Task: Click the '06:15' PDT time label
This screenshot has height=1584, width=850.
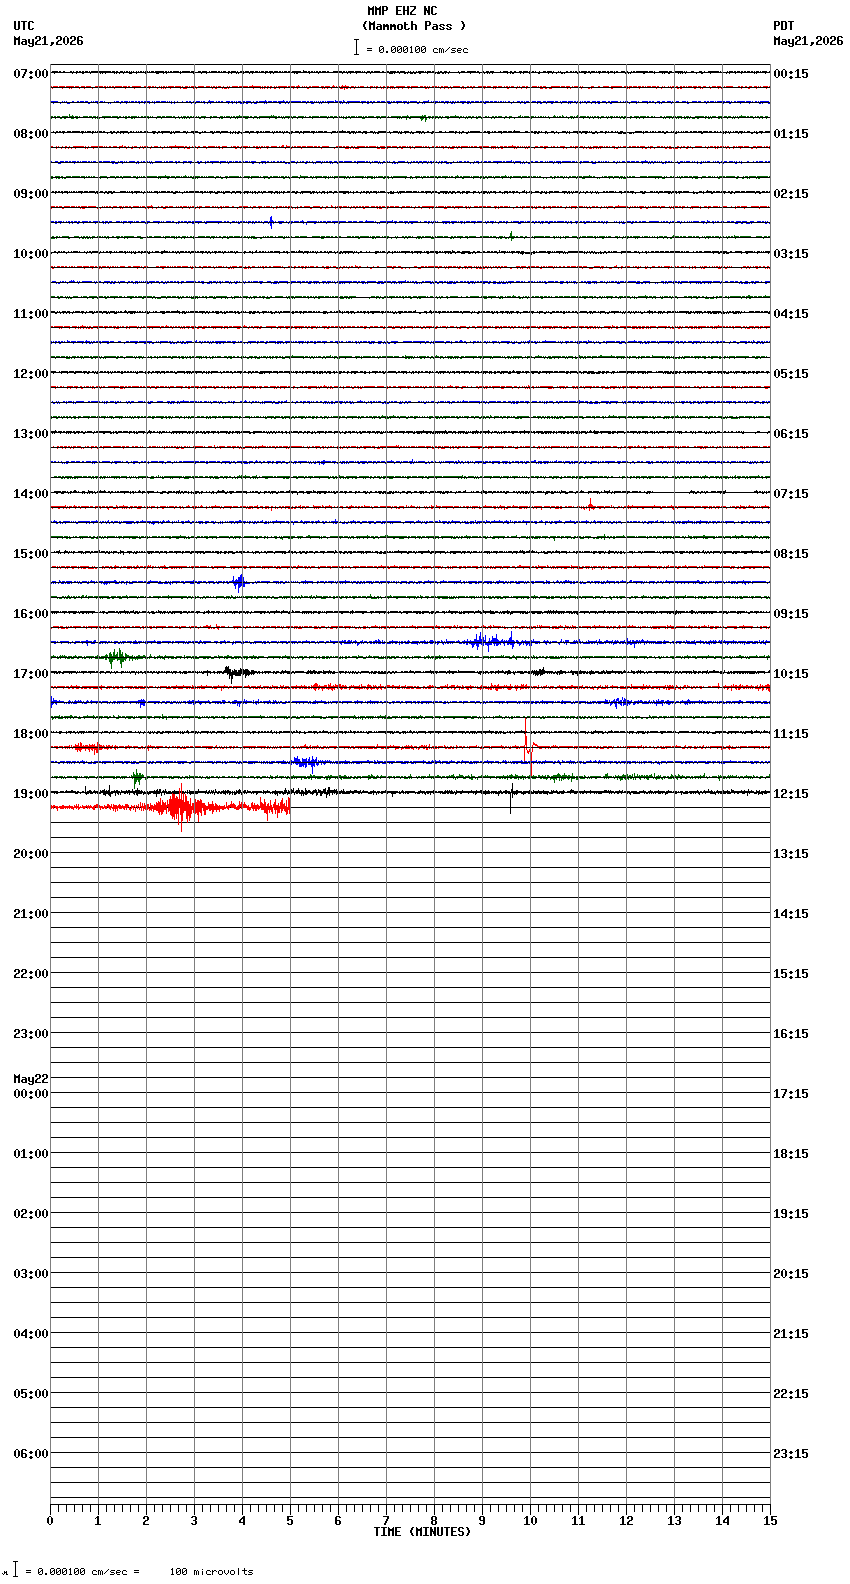Action: pyautogui.click(x=791, y=434)
